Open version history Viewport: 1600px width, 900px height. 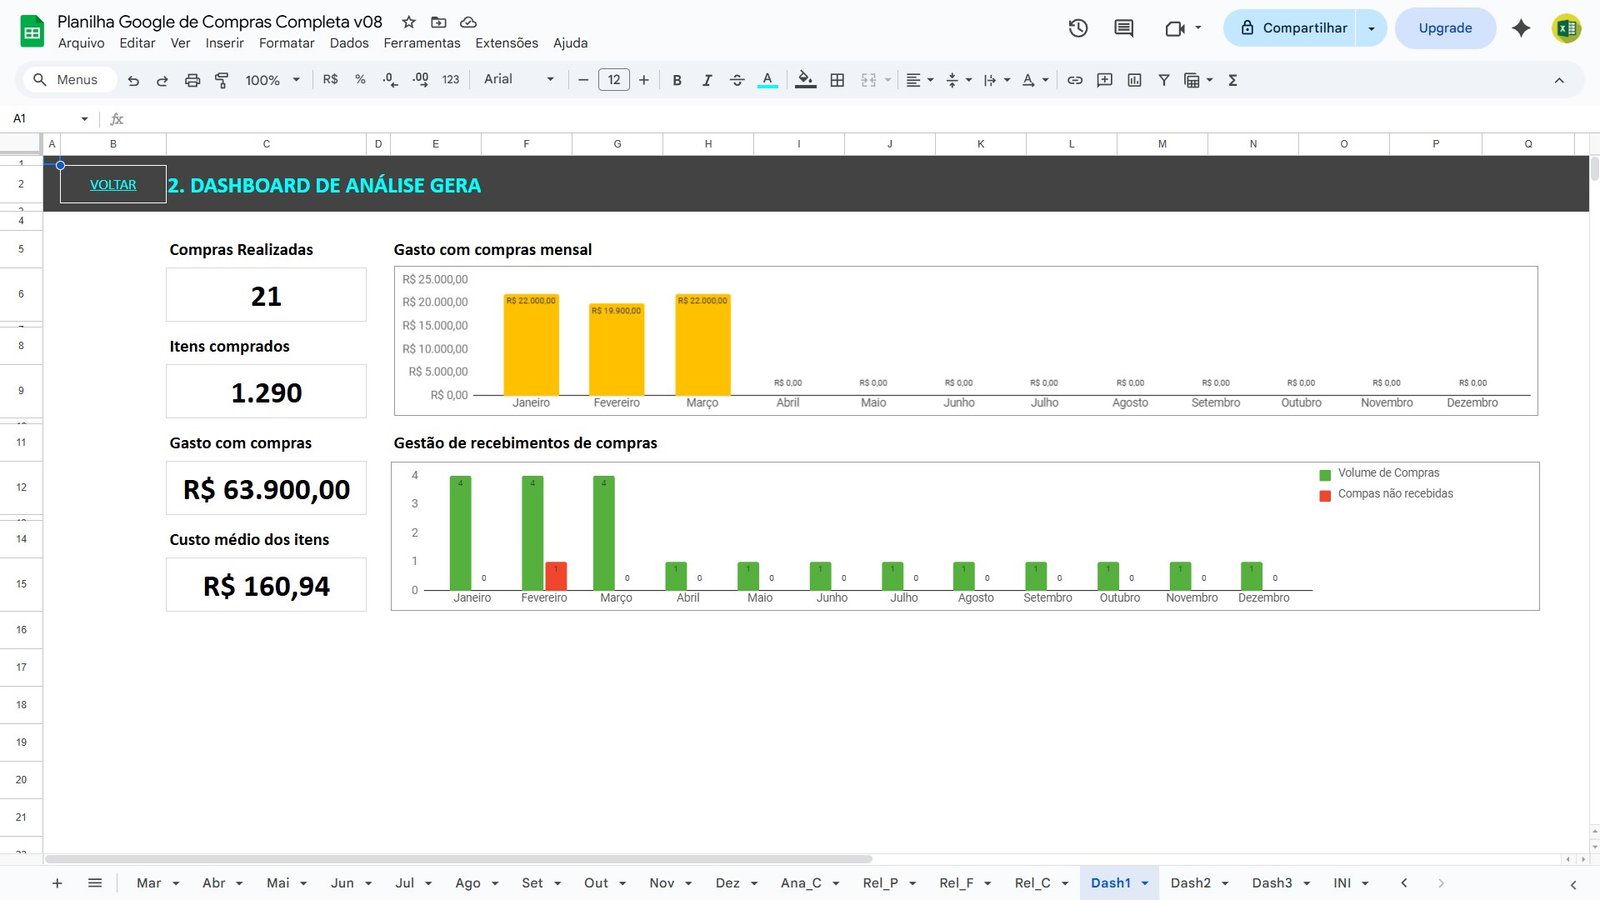pyautogui.click(x=1078, y=28)
